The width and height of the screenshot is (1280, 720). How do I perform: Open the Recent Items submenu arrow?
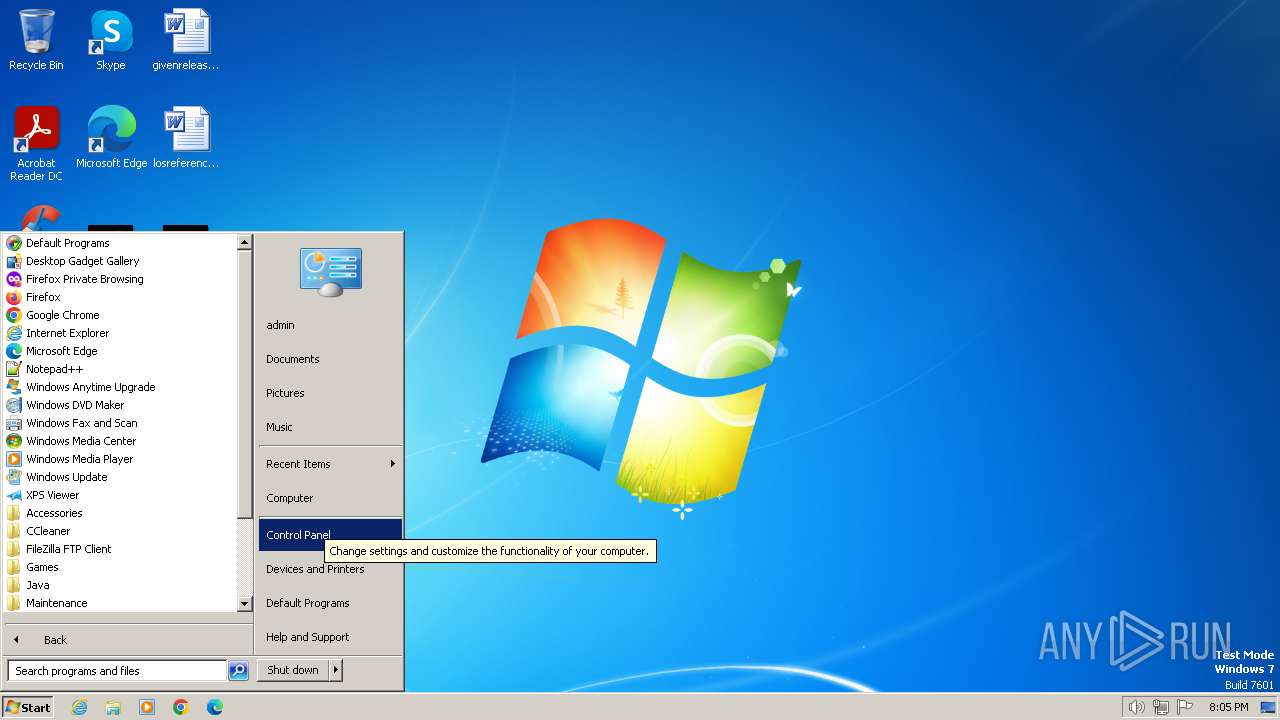tap(393, 464)
